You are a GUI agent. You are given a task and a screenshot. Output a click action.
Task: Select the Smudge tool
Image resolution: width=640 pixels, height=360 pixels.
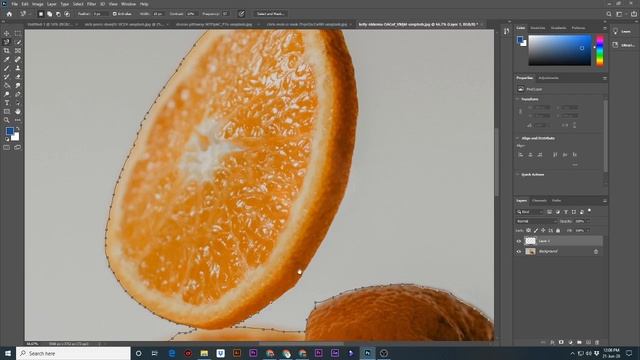(18, 85)
